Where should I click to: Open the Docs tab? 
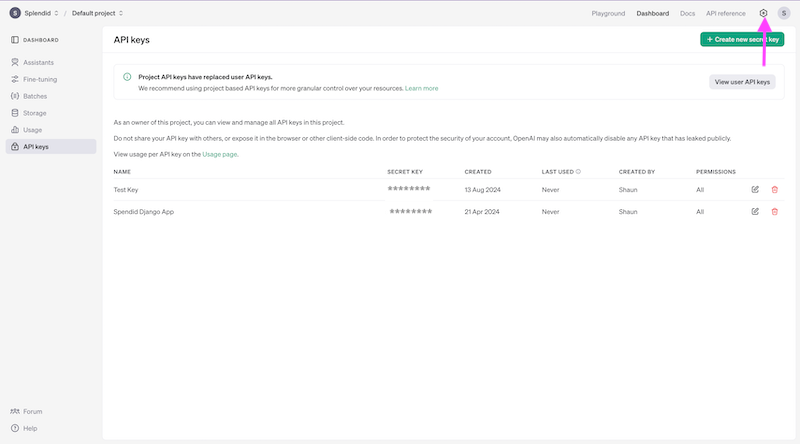click(x=687, y=13)
